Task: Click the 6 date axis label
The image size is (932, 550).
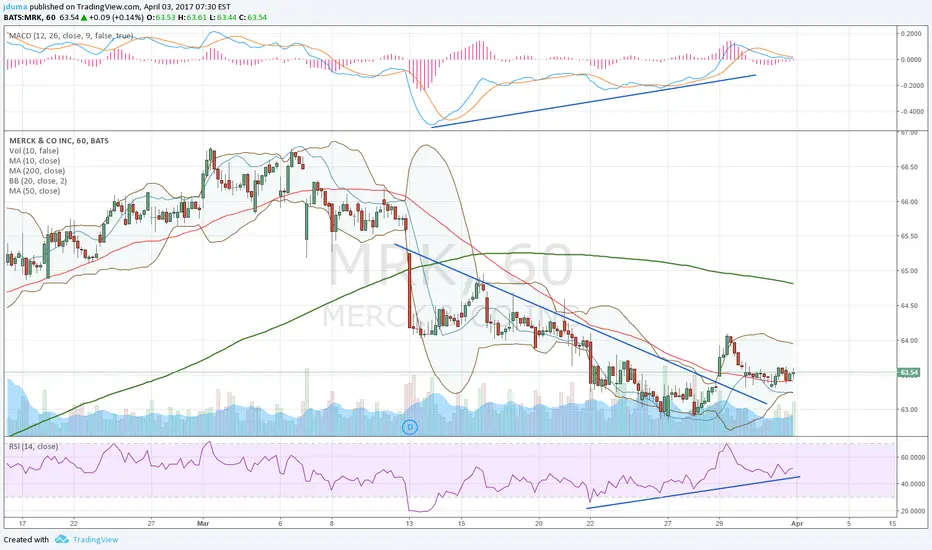Action: (x=281, y=524)
